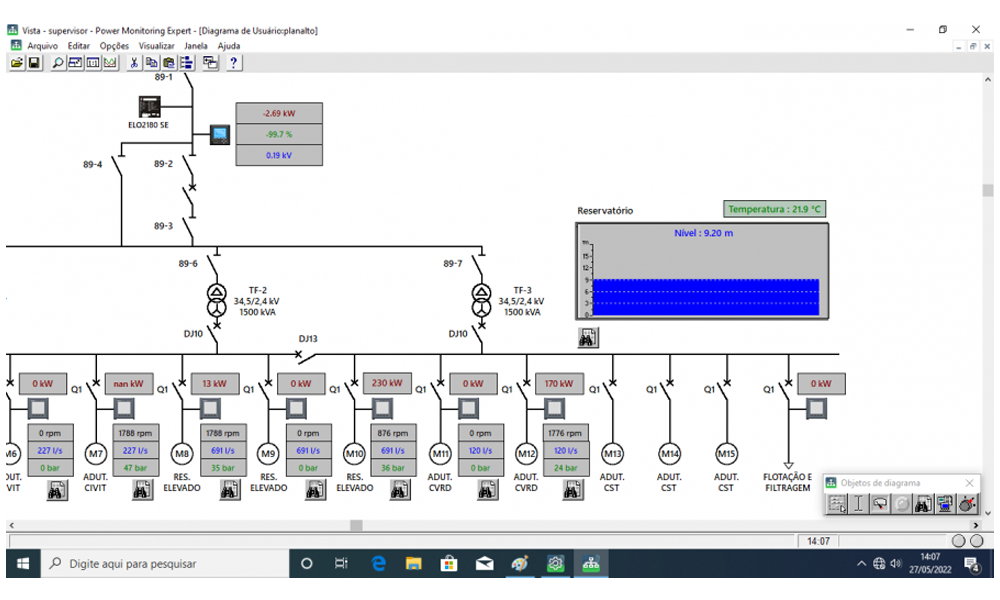This screenshot has height=600, width=1000.
Task: Click the Open file toolbar icon
Action: pos(17,63)
